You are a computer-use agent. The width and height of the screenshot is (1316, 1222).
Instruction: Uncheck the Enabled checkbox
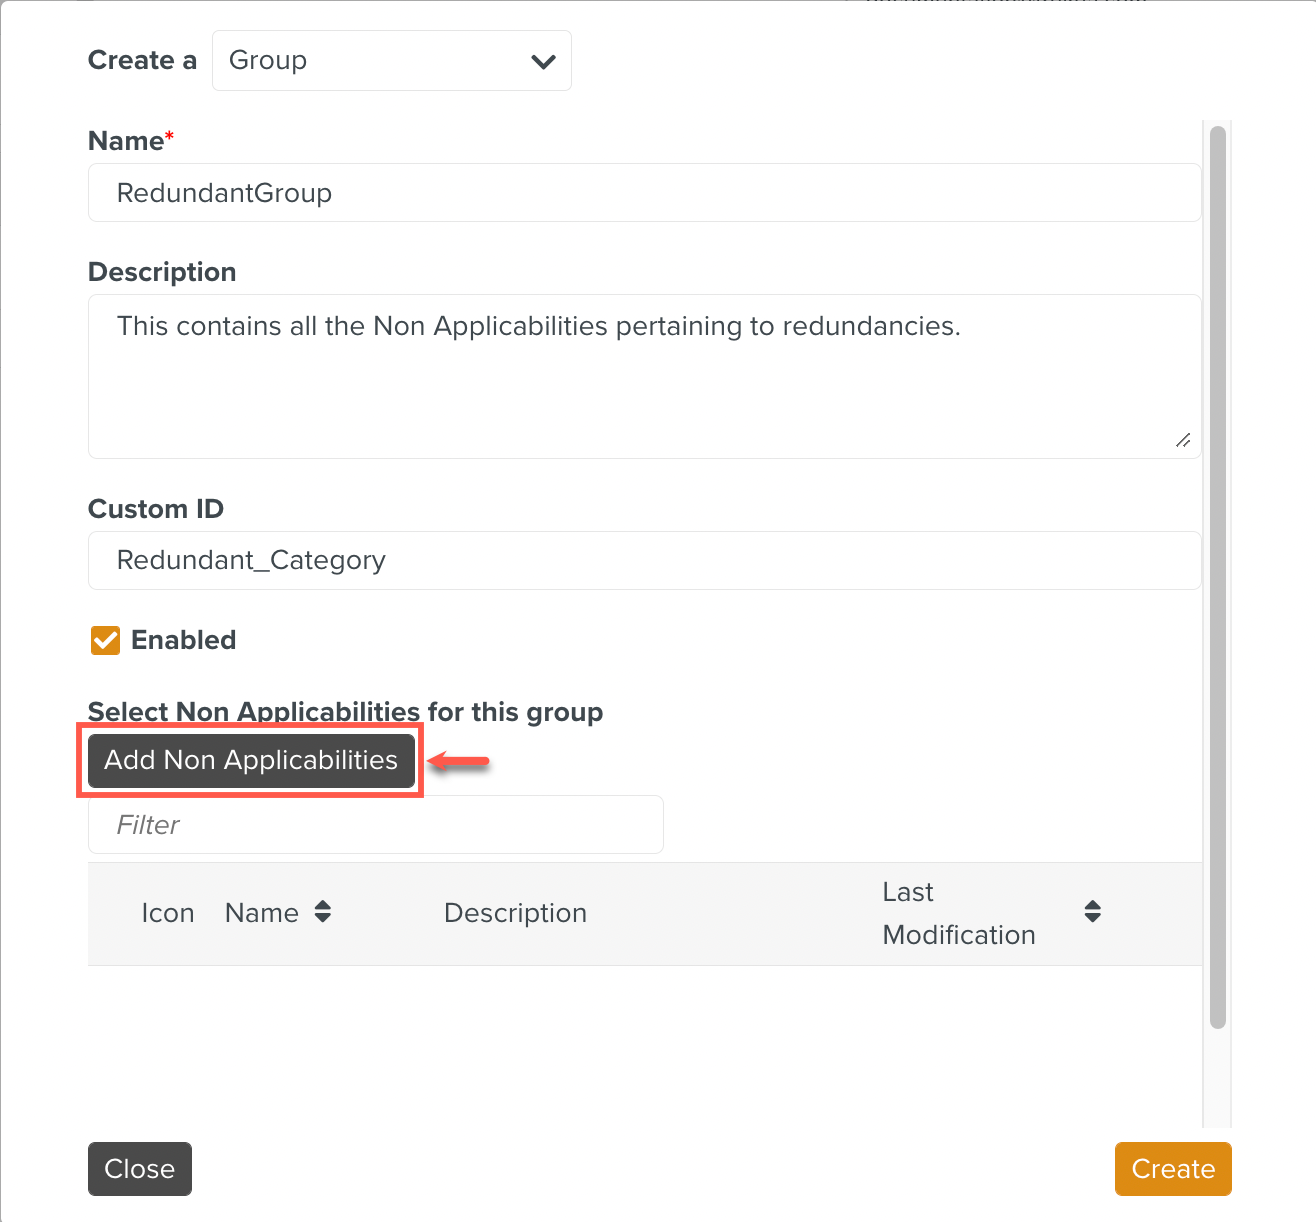click(105, 640)
